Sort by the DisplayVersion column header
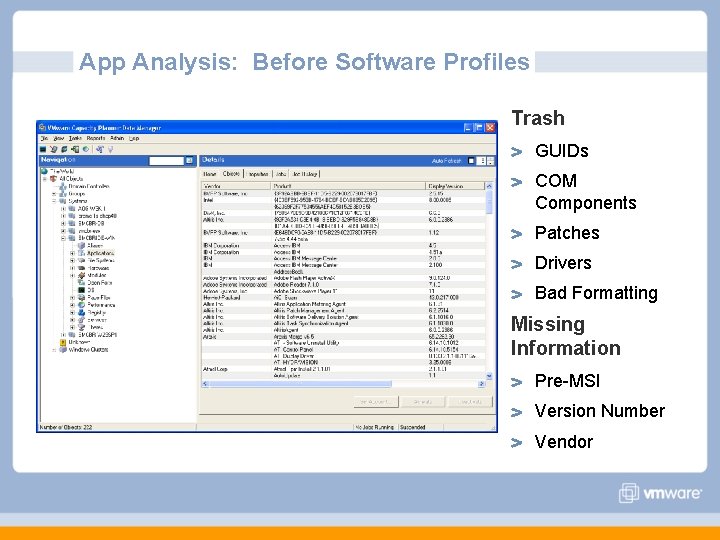The image size is (720, 540). coord(455,186)
